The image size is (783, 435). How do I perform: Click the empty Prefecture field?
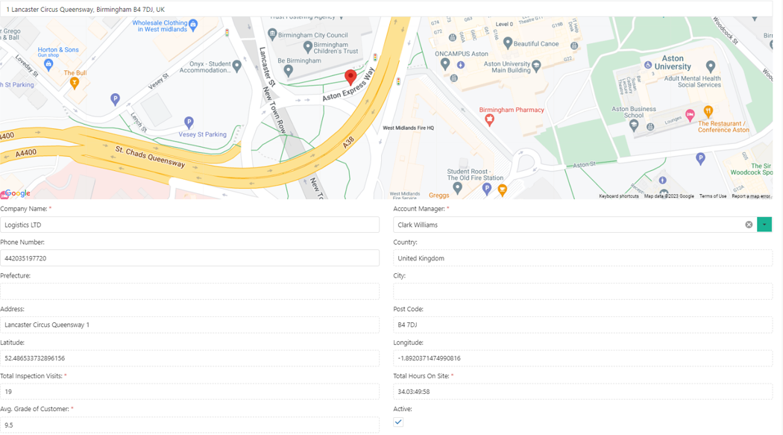(190, 292)
